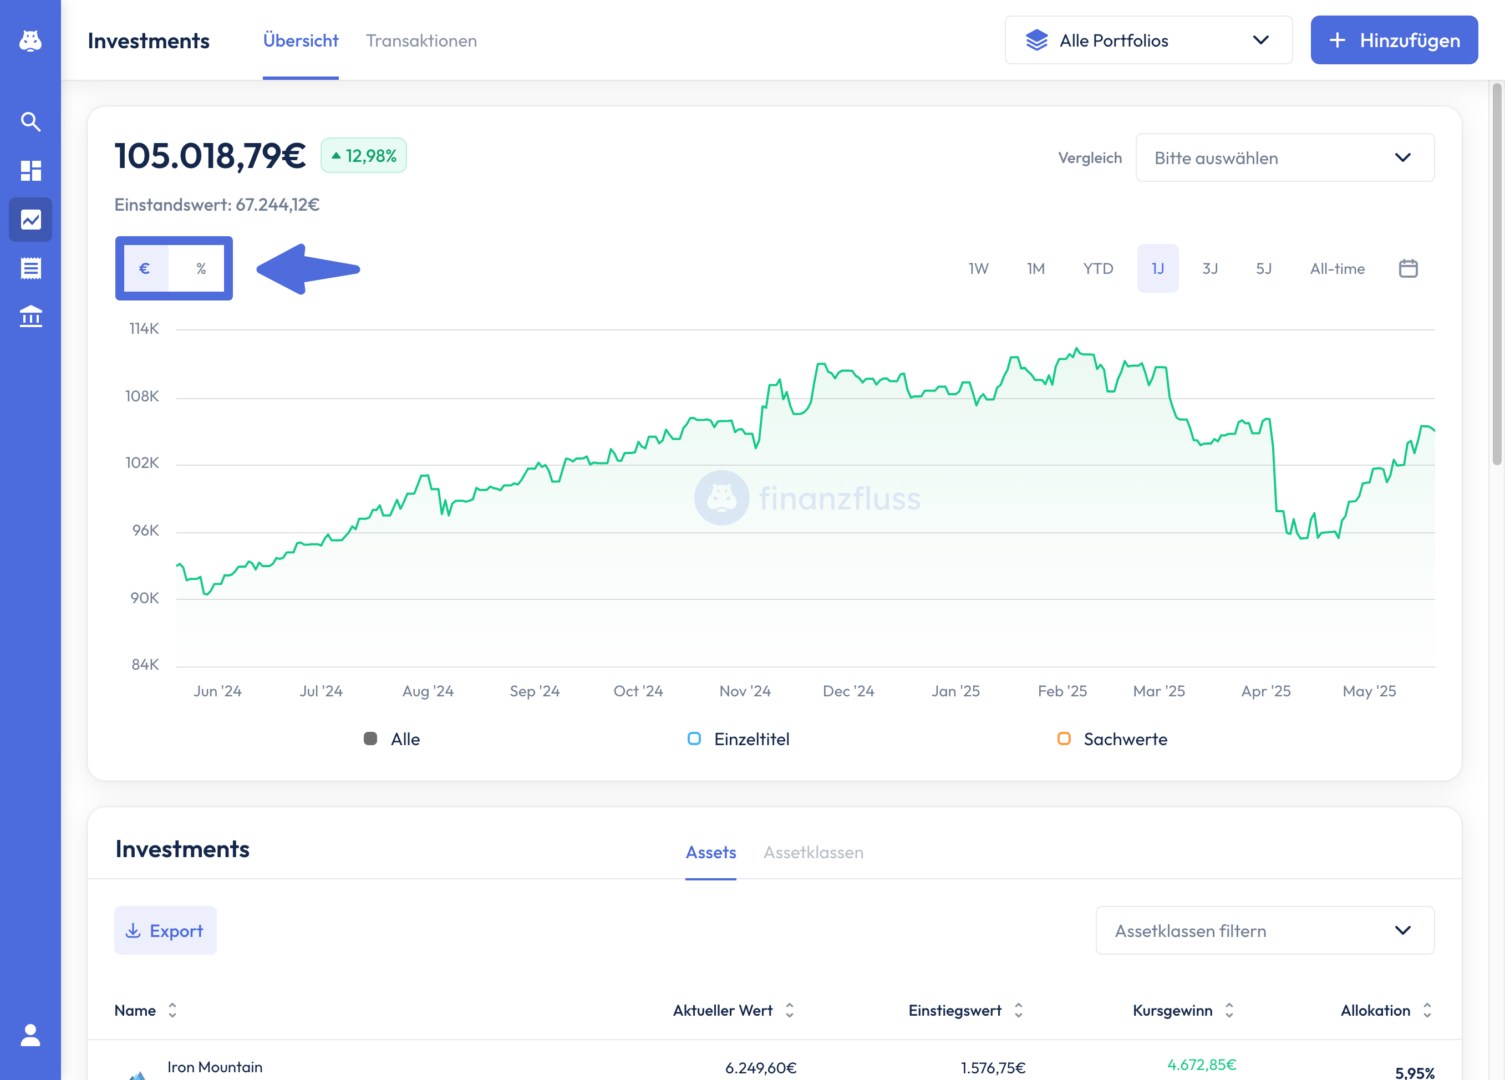Switch to the Übersicht tab

click(301, 41)
